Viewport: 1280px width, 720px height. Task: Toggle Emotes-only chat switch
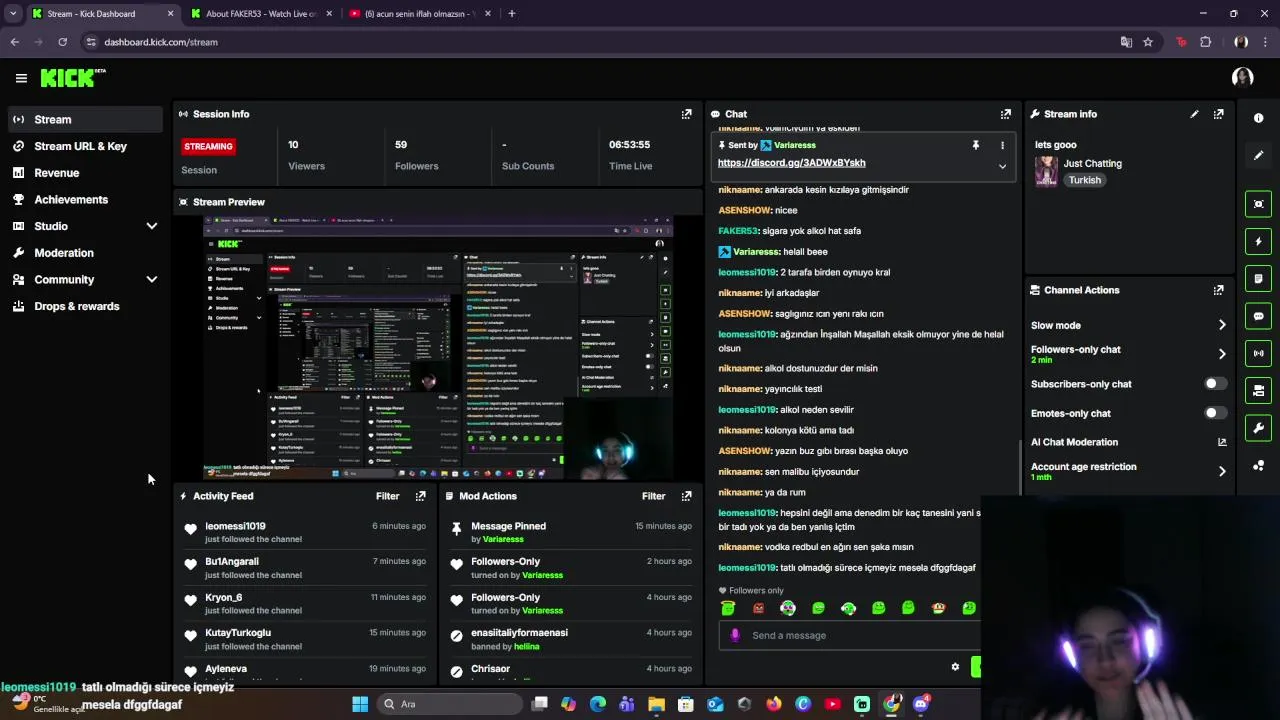coord(1215,413)
